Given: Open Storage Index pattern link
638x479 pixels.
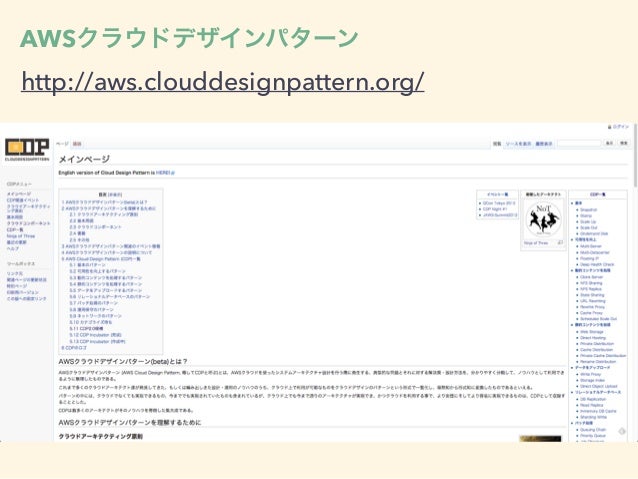Looking at the screenshot, I should 592,380.
